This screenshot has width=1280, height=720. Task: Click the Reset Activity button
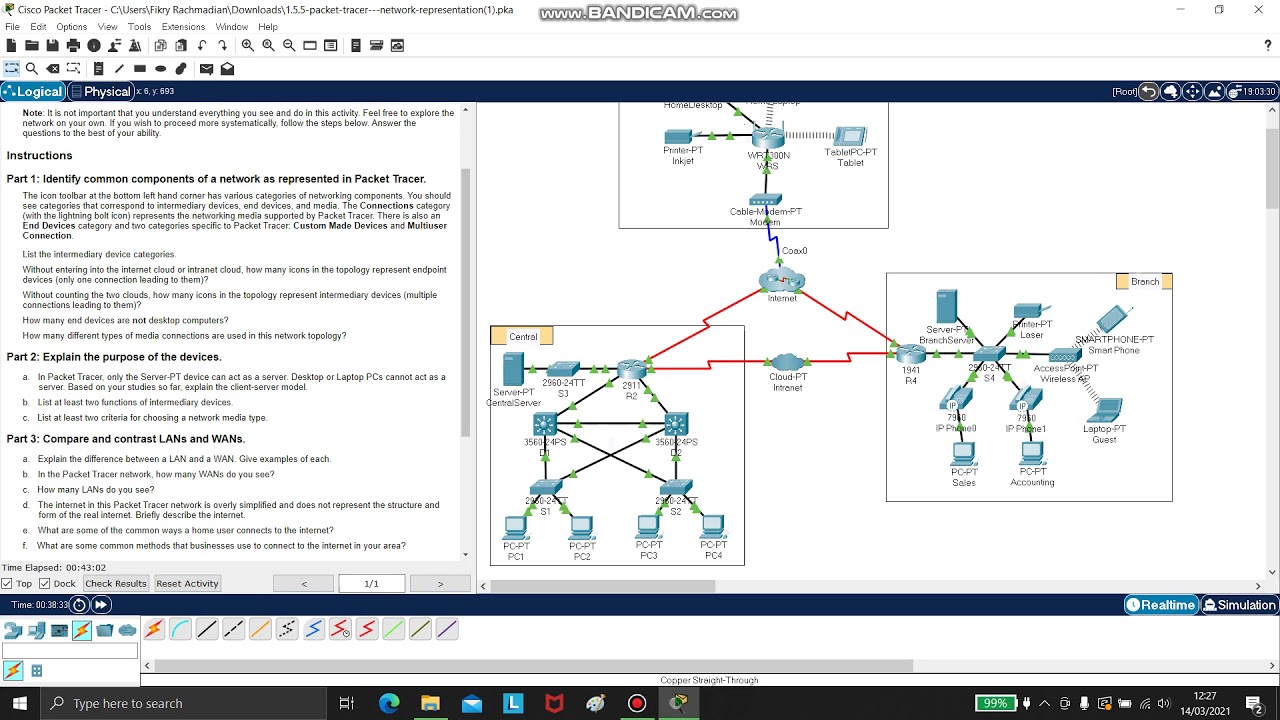[x=187, y=583]
